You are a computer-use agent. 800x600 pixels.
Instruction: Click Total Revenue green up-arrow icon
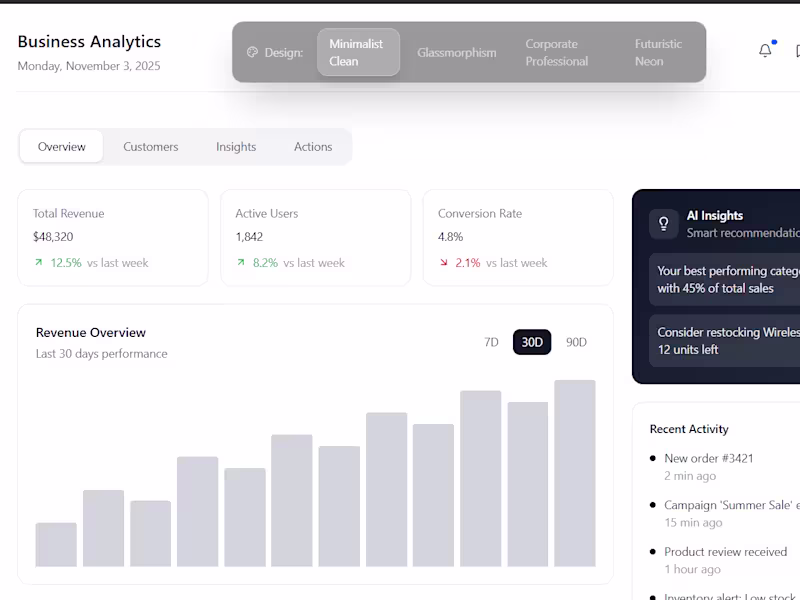point(38,262)
